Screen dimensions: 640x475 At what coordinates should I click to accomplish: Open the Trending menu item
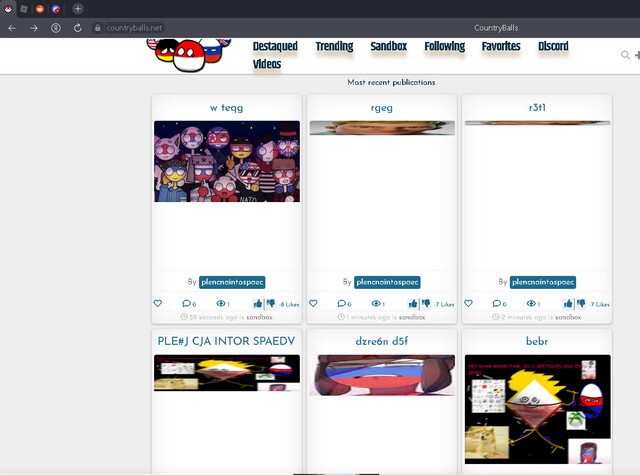(x=334, y=47)
